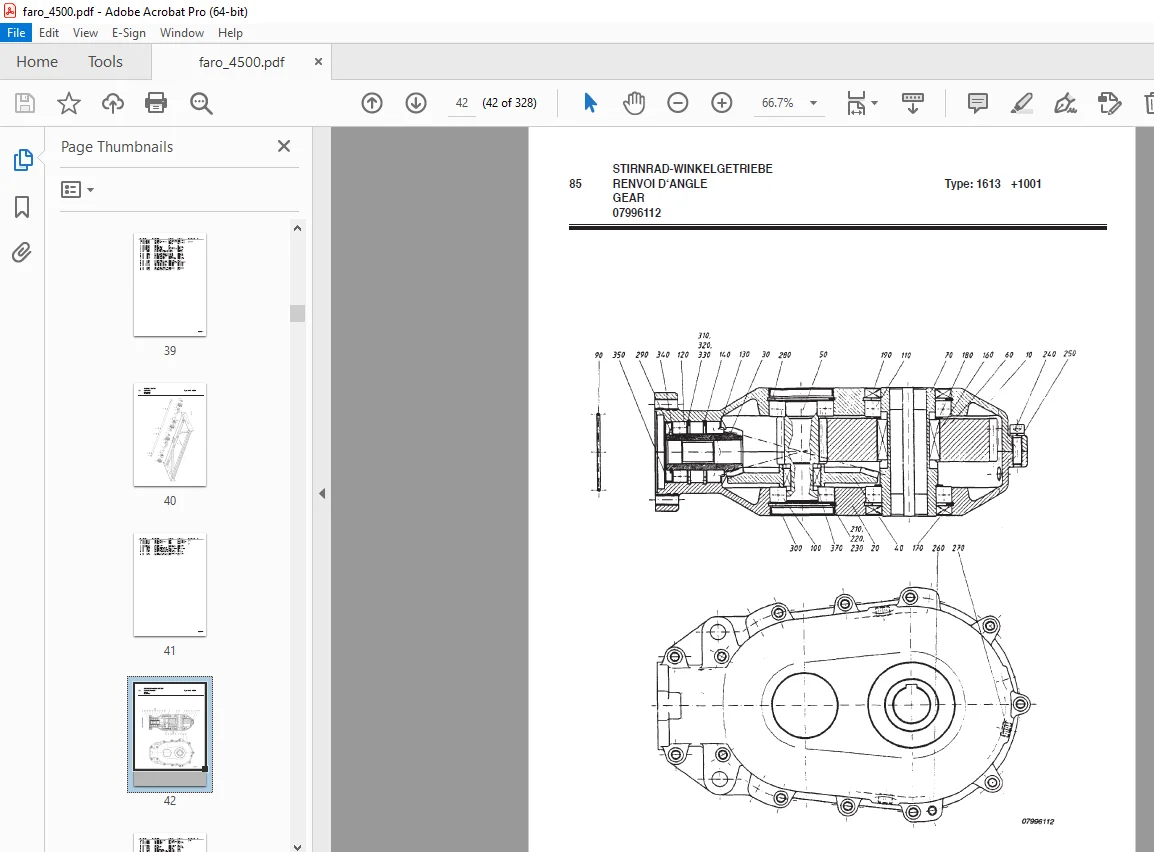Open the zoom level dropdown arrow
Image resolution: width=1154 pixels, height=852 pixels.
click(x=813, y=103)
